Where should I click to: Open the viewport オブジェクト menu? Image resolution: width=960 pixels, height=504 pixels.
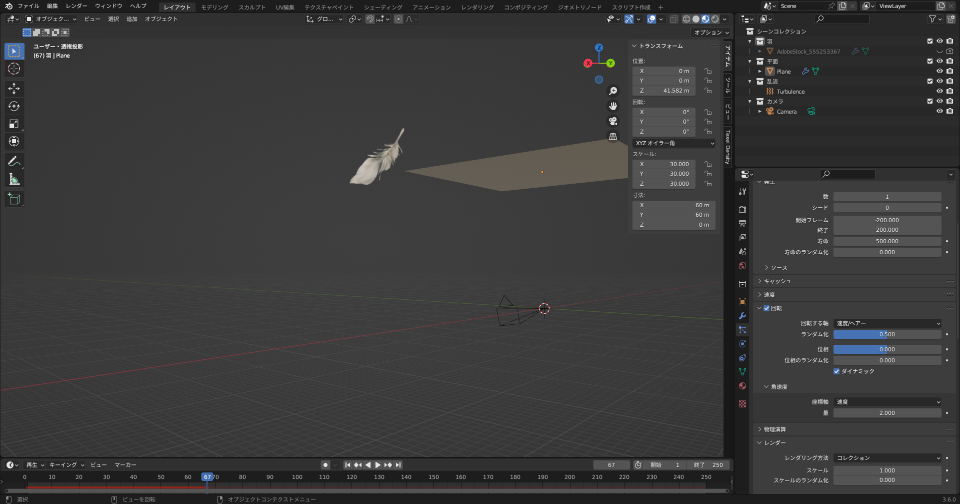[161, 19]
